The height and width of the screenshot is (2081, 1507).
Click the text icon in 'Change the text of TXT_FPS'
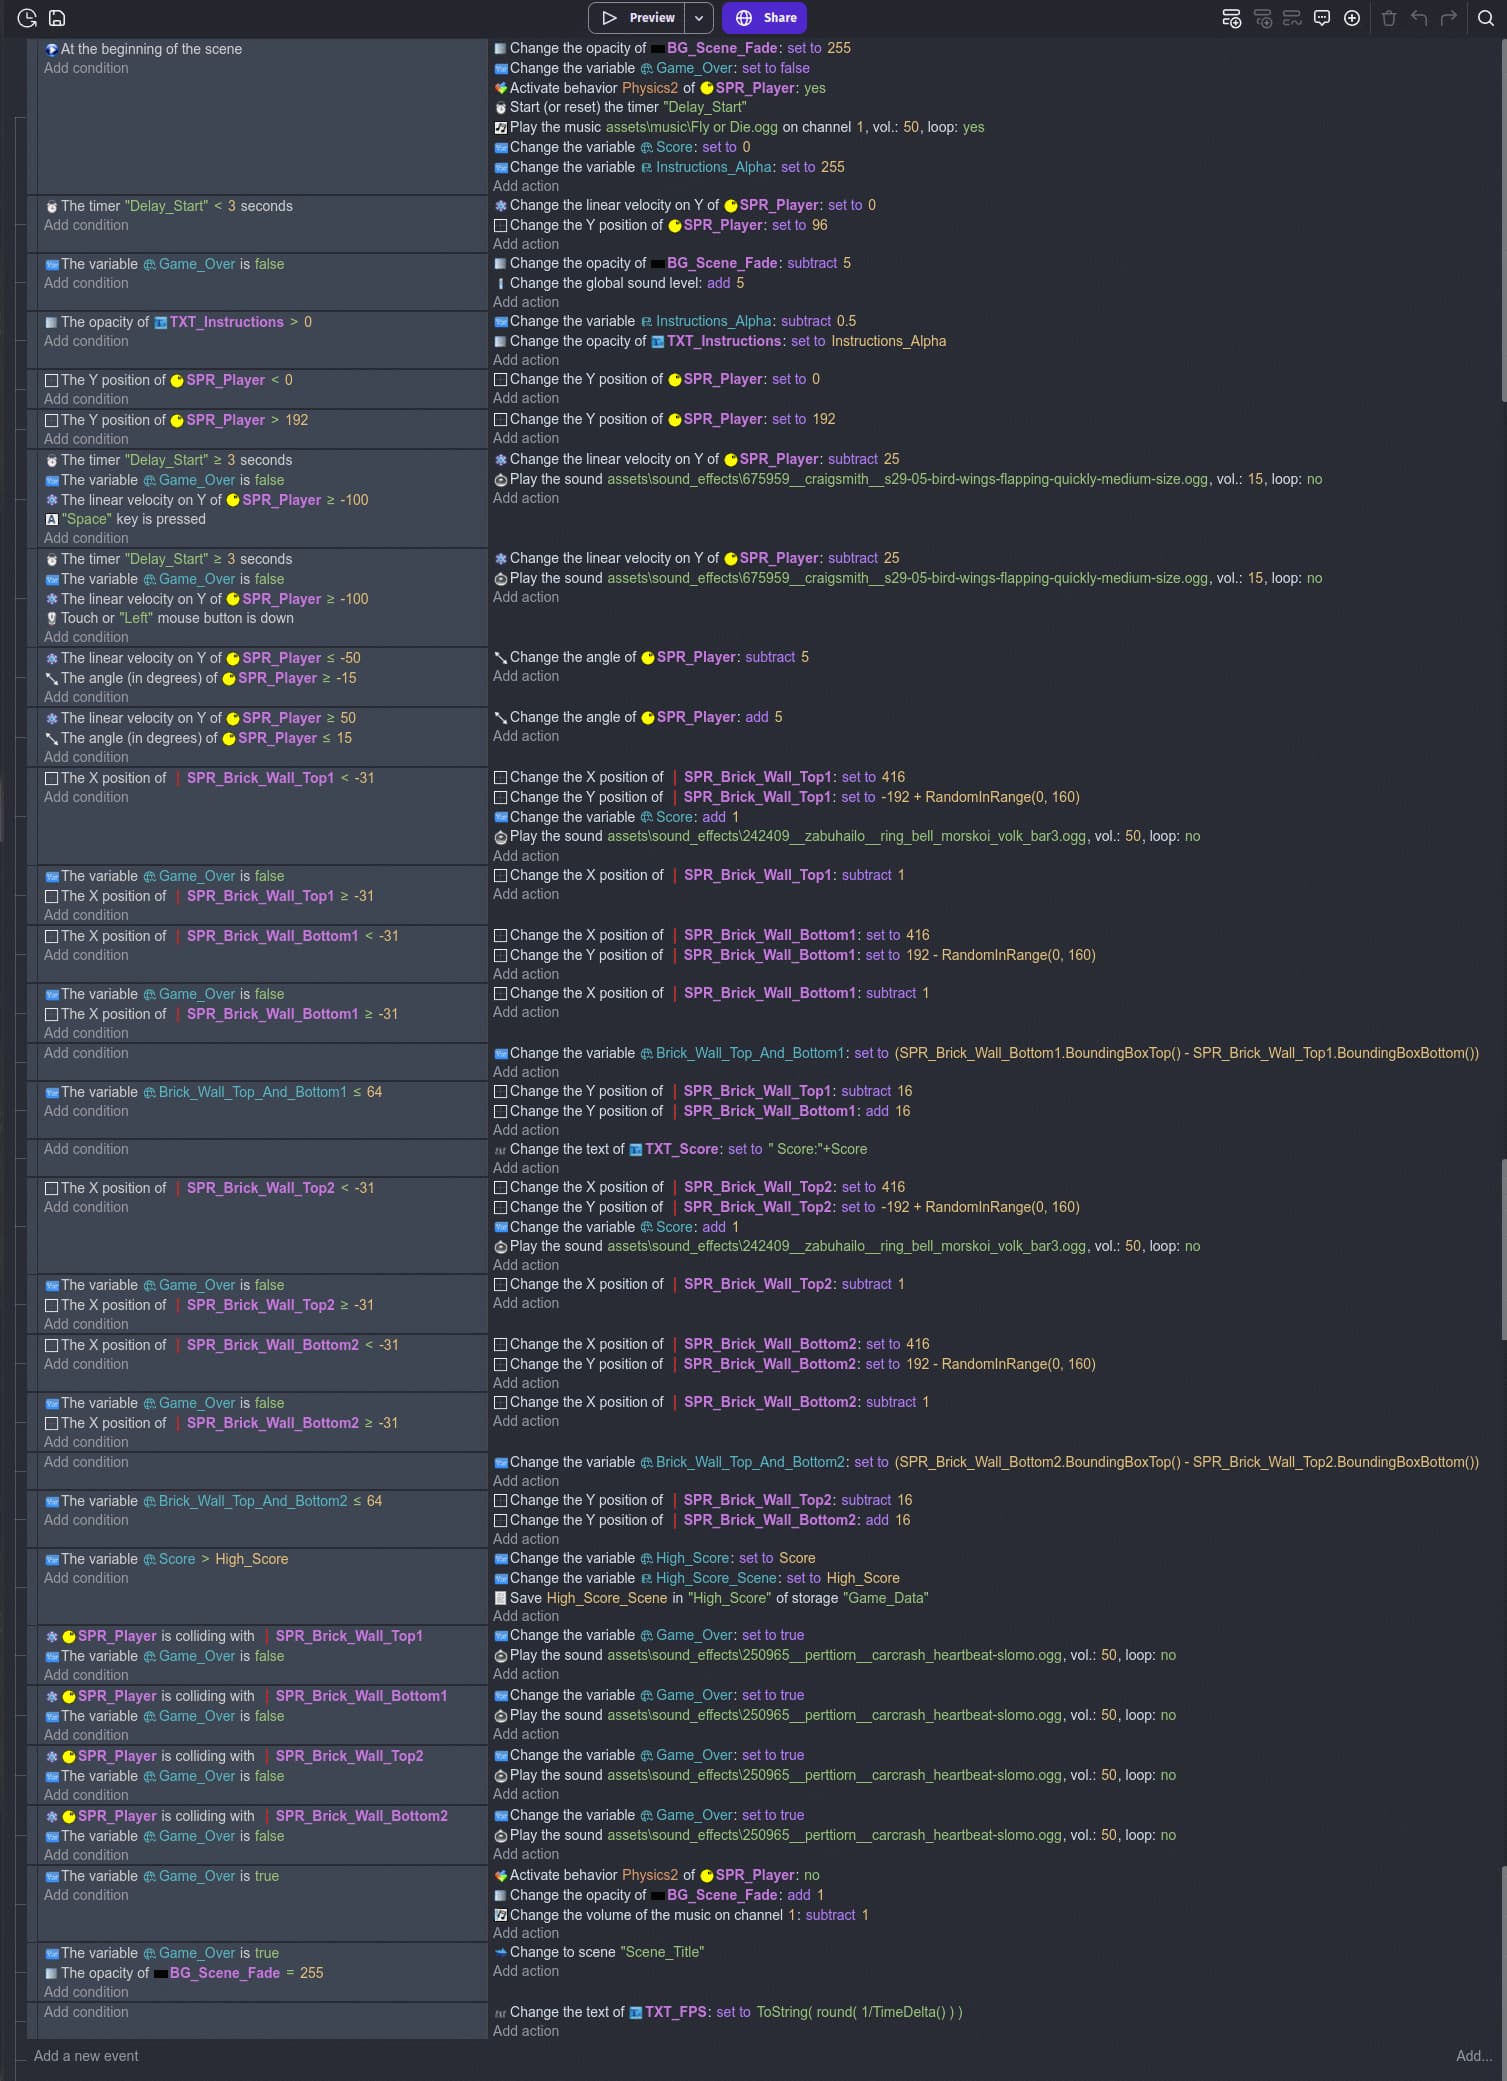tap(501, 2013)
